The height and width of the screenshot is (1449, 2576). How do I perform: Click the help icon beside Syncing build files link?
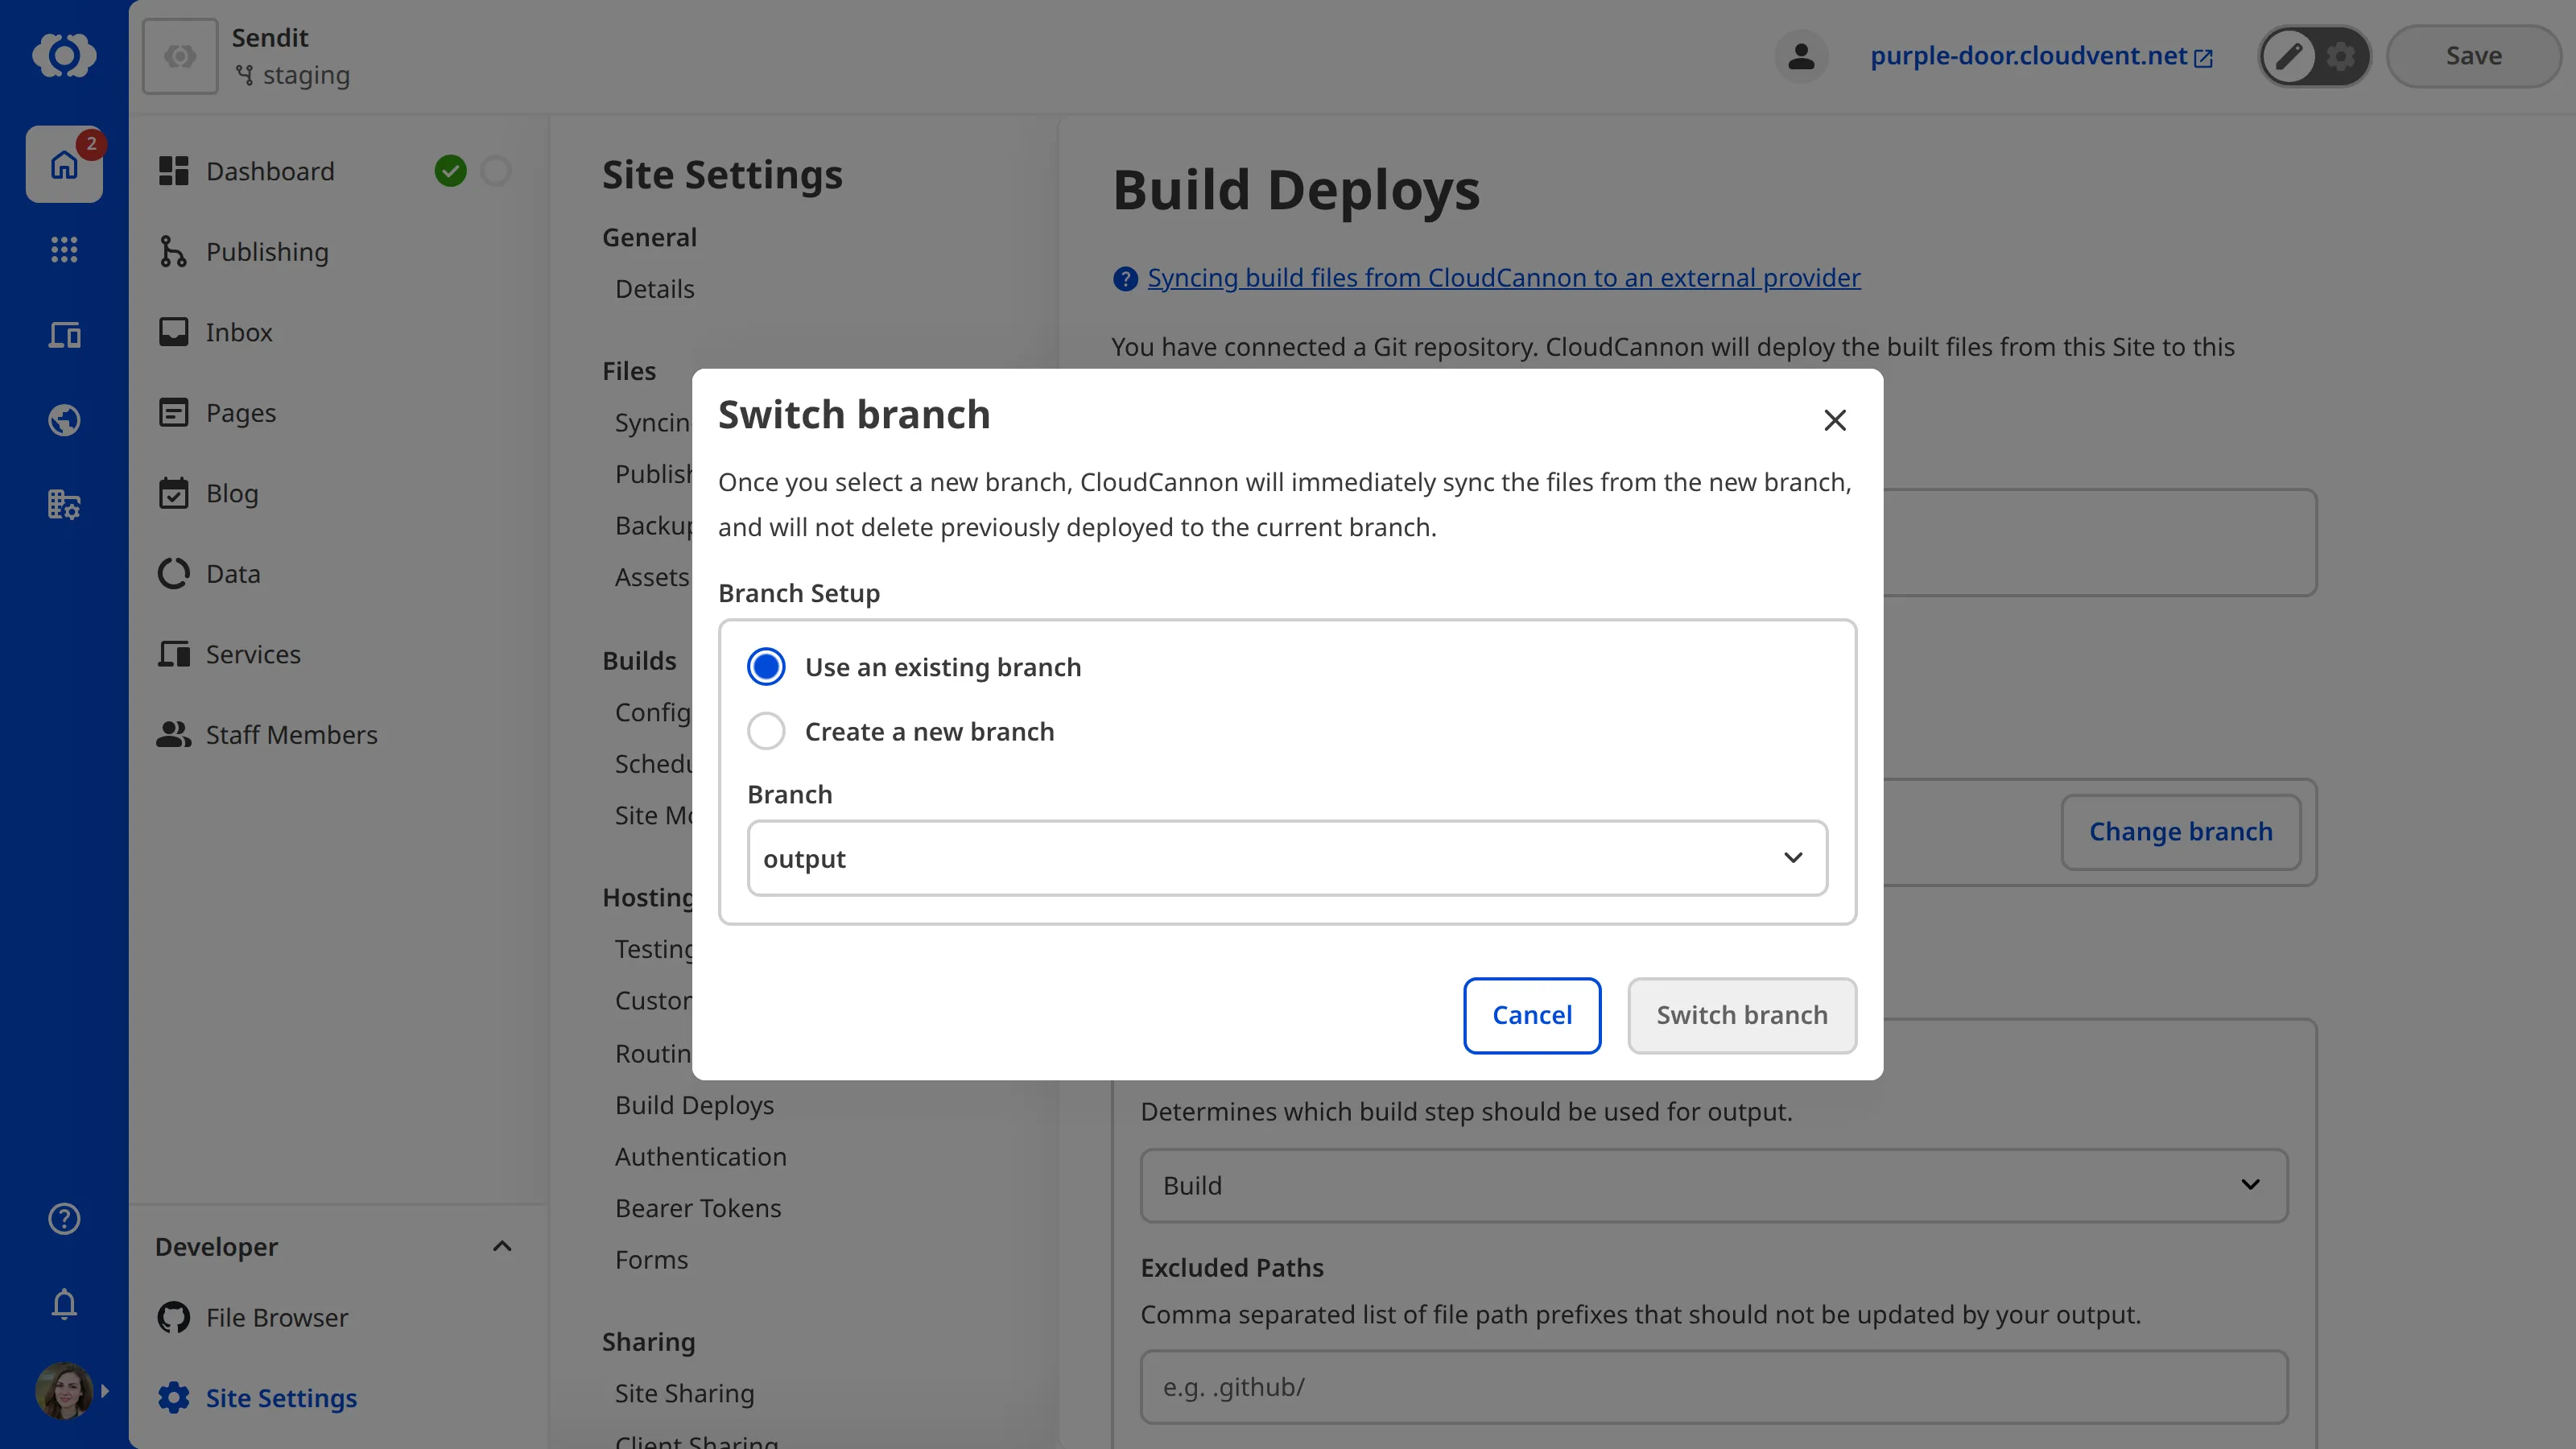pyautogui.click(x=1125, y=279)
